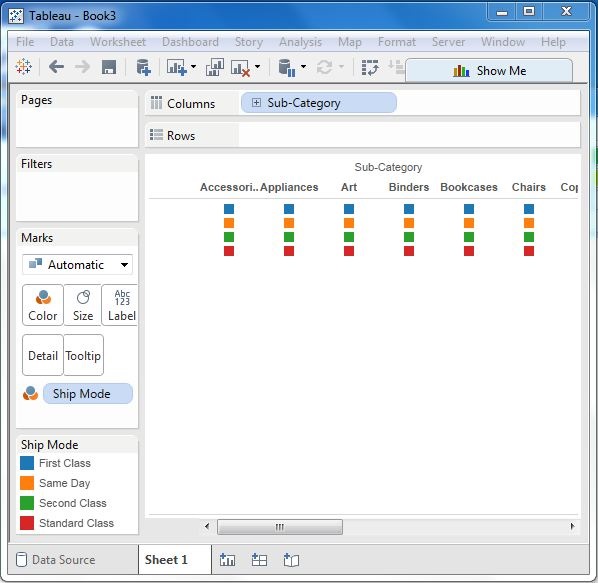Viewport: 600px width, 583px height.
Task: Click the New Worksheet toolbar icon
Action: (177, 67)
